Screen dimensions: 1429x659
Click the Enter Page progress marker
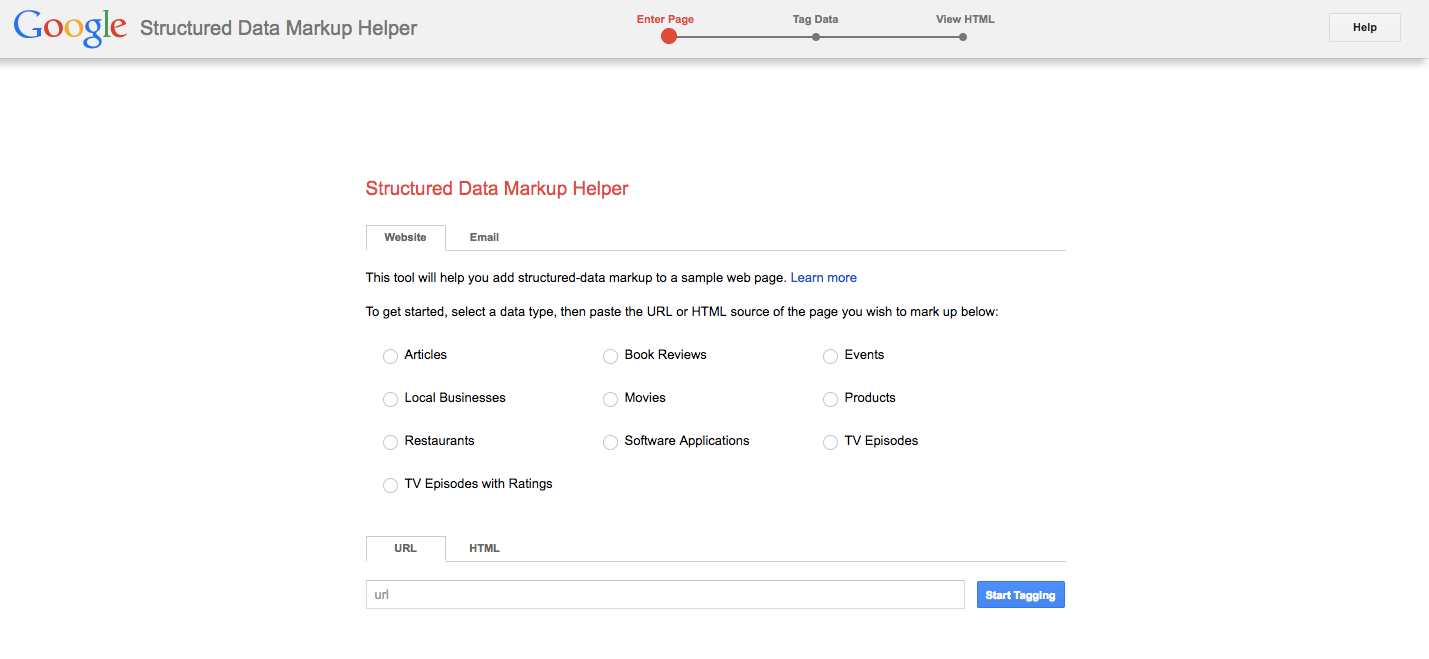668,36
